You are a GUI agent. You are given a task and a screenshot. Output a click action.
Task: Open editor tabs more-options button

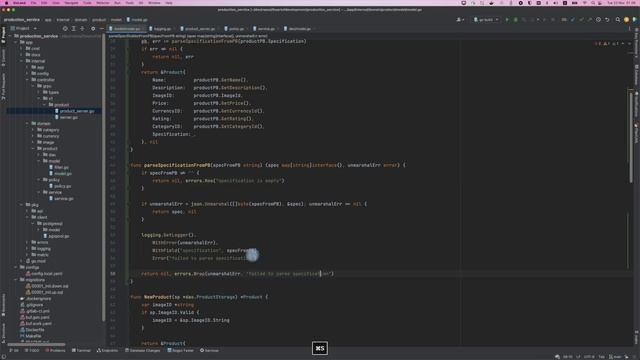tap(629, 29)
